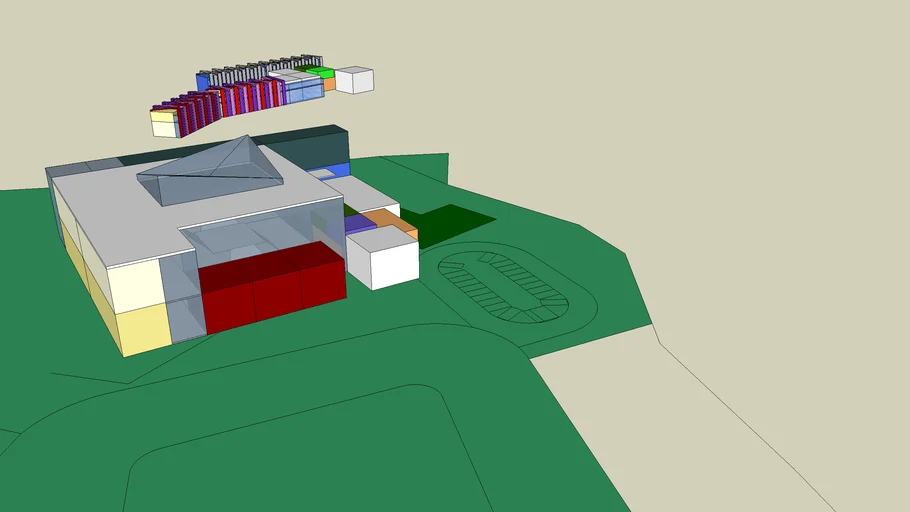Select the floating white cube above the site
Screen dimensions: 910x512
(354, 80)
